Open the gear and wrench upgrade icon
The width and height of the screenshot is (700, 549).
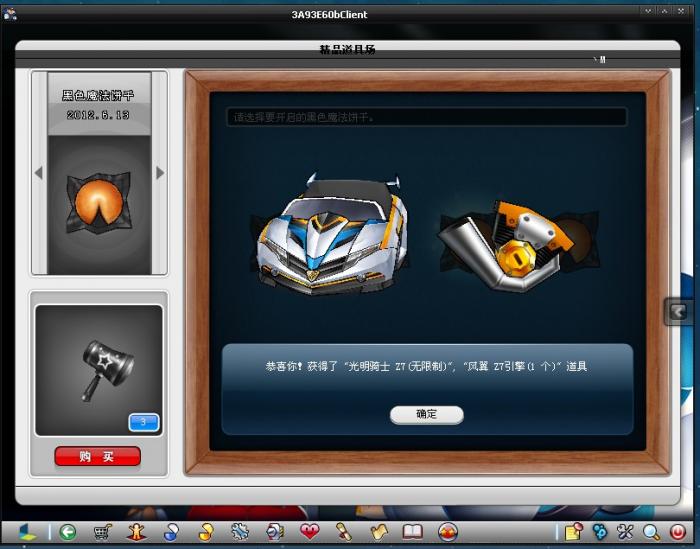coord(240,532)
